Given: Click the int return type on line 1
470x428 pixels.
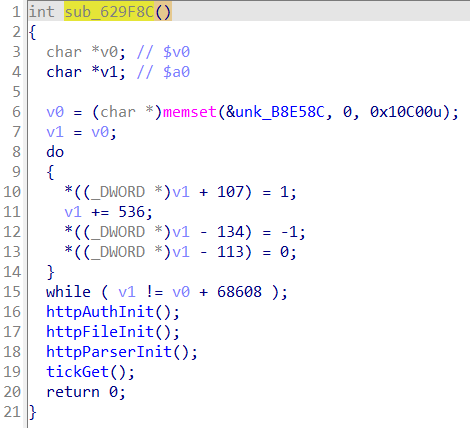Looking at the screenshot, I should point(42,12).
